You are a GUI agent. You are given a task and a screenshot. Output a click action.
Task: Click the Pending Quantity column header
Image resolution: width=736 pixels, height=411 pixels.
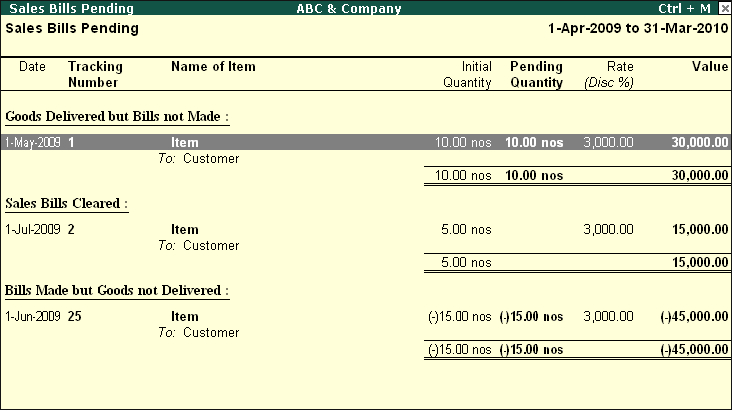pos(537,74)
